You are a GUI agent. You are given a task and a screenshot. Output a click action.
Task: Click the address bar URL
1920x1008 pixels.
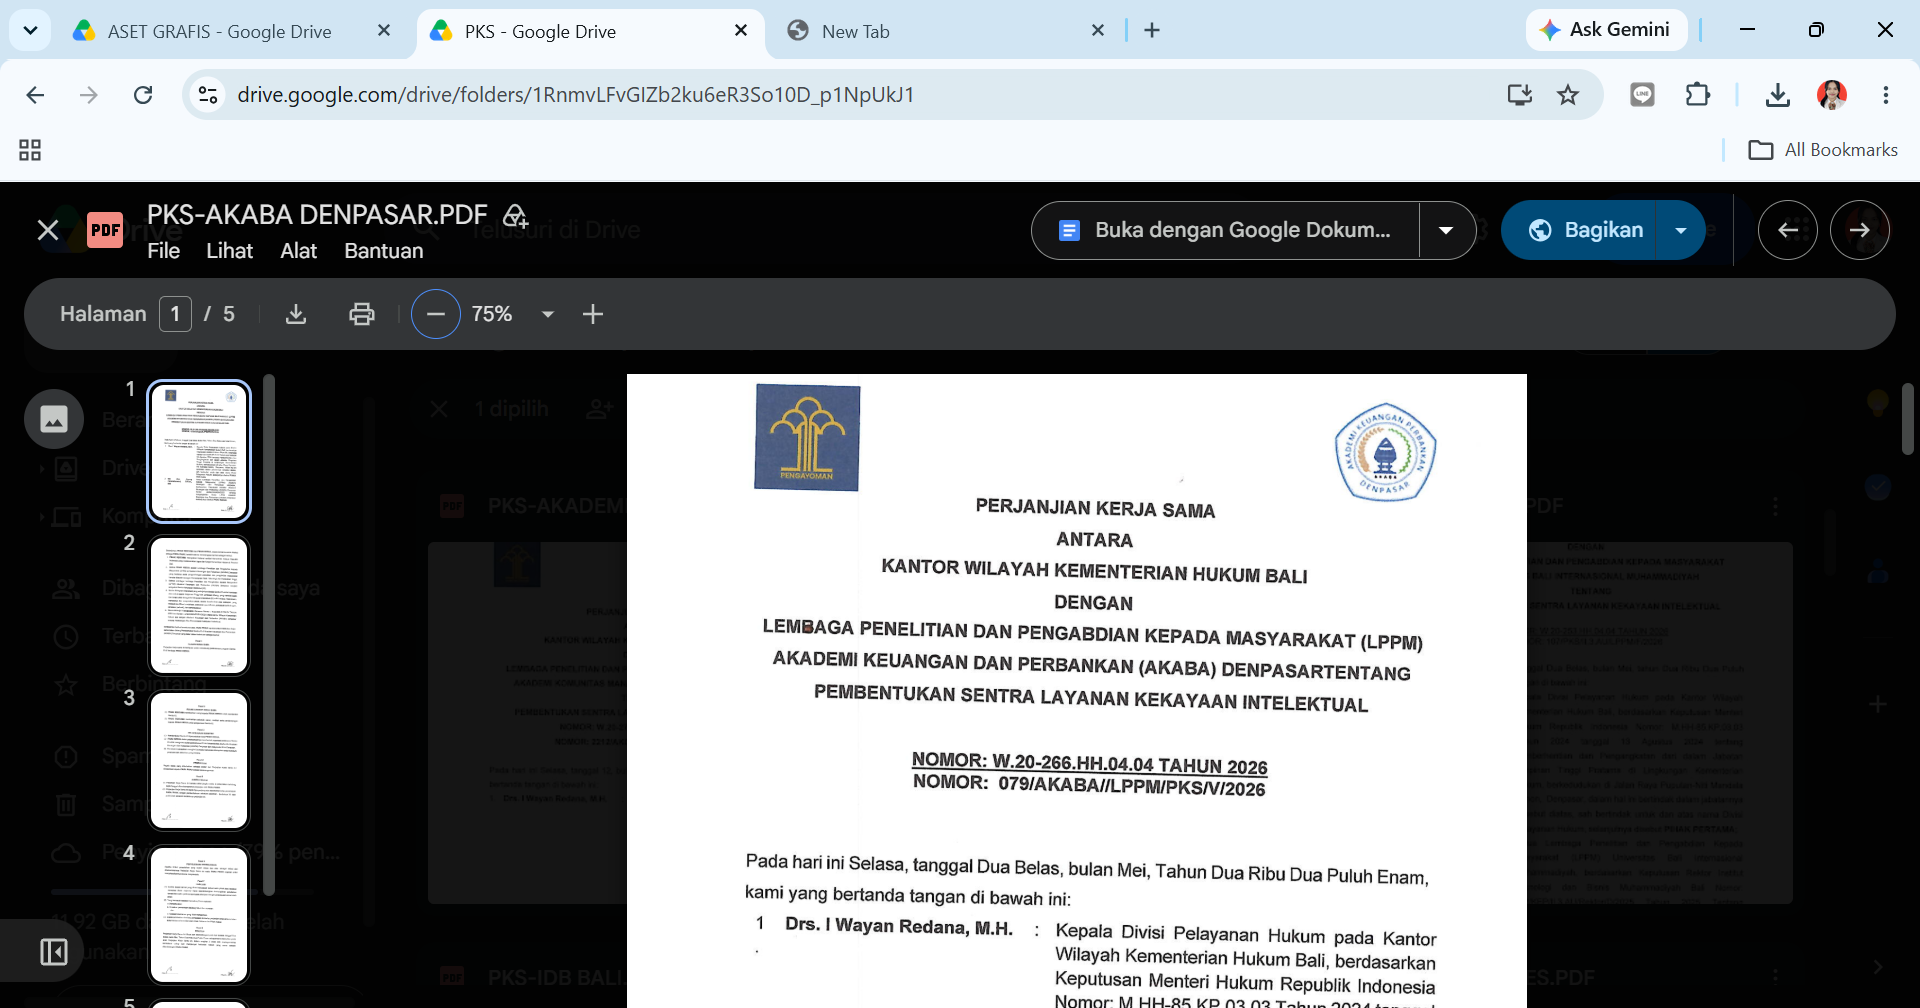[575, 95]
